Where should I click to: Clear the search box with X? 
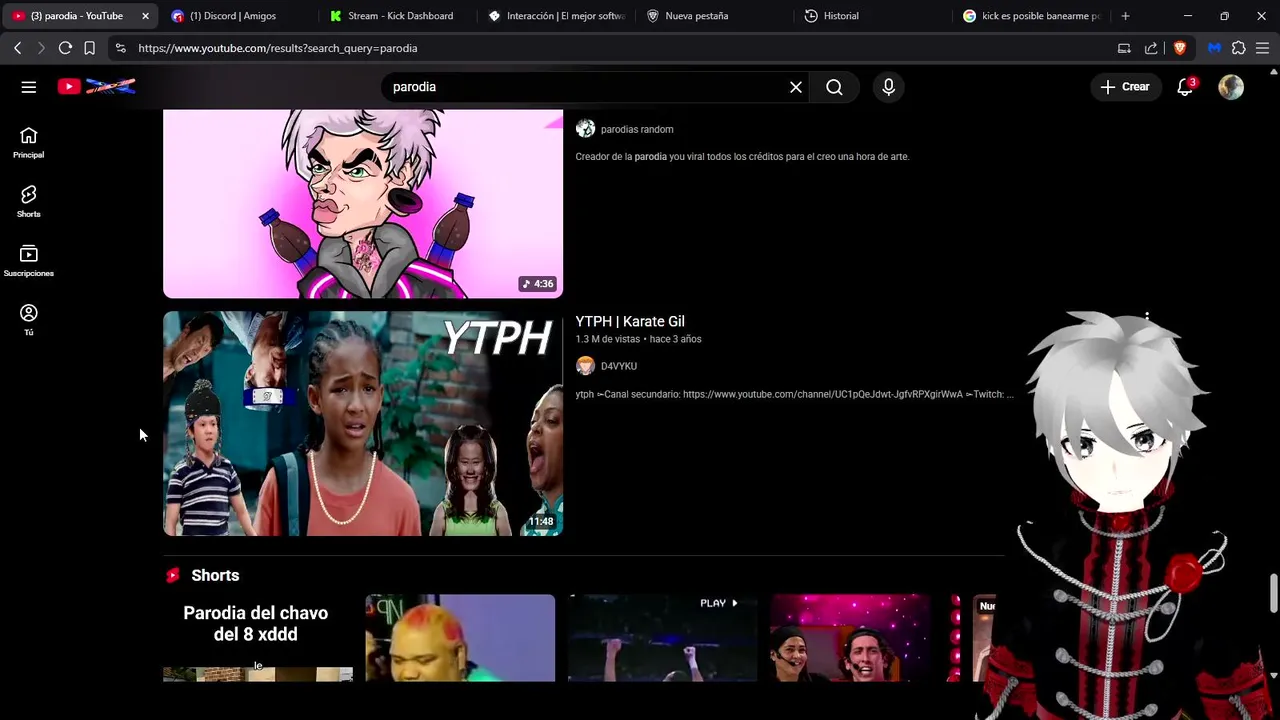point(796,87)
